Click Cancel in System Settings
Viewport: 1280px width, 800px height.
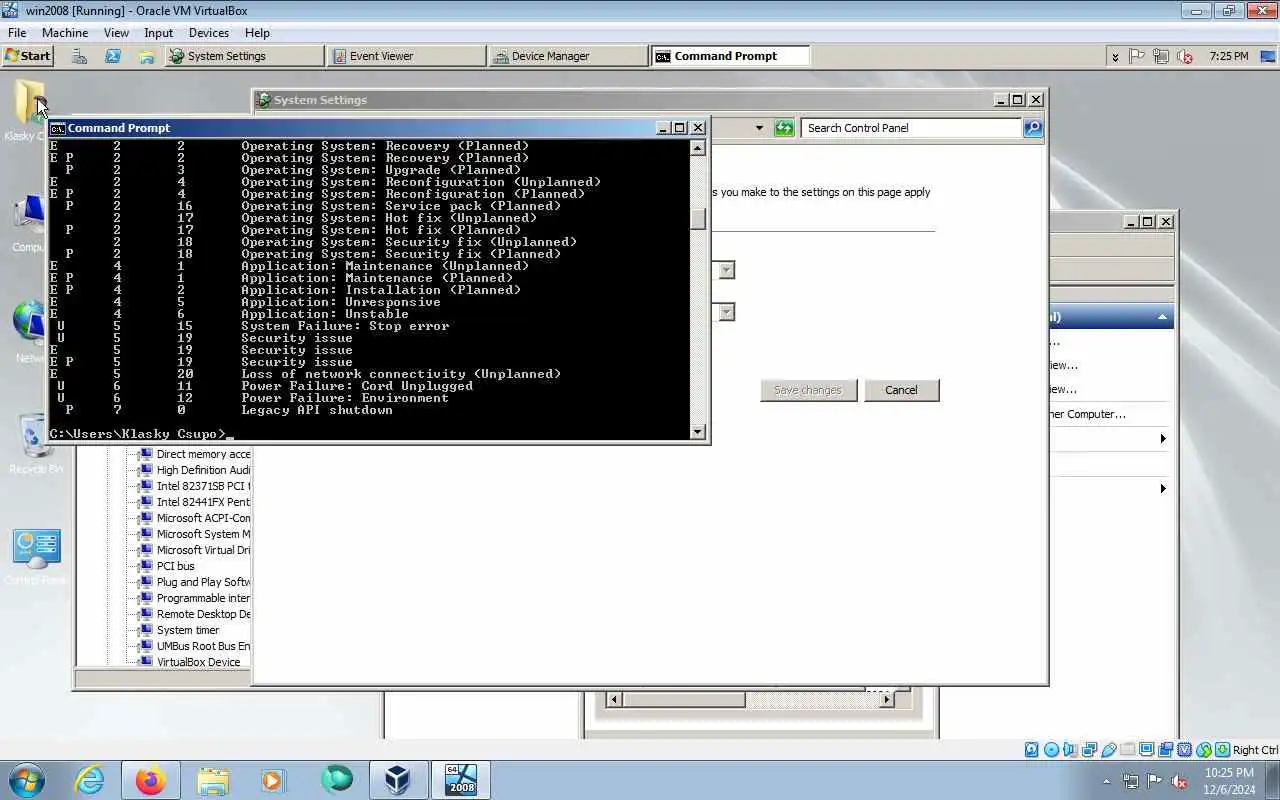pyautogui.click(x=901, y=390)
